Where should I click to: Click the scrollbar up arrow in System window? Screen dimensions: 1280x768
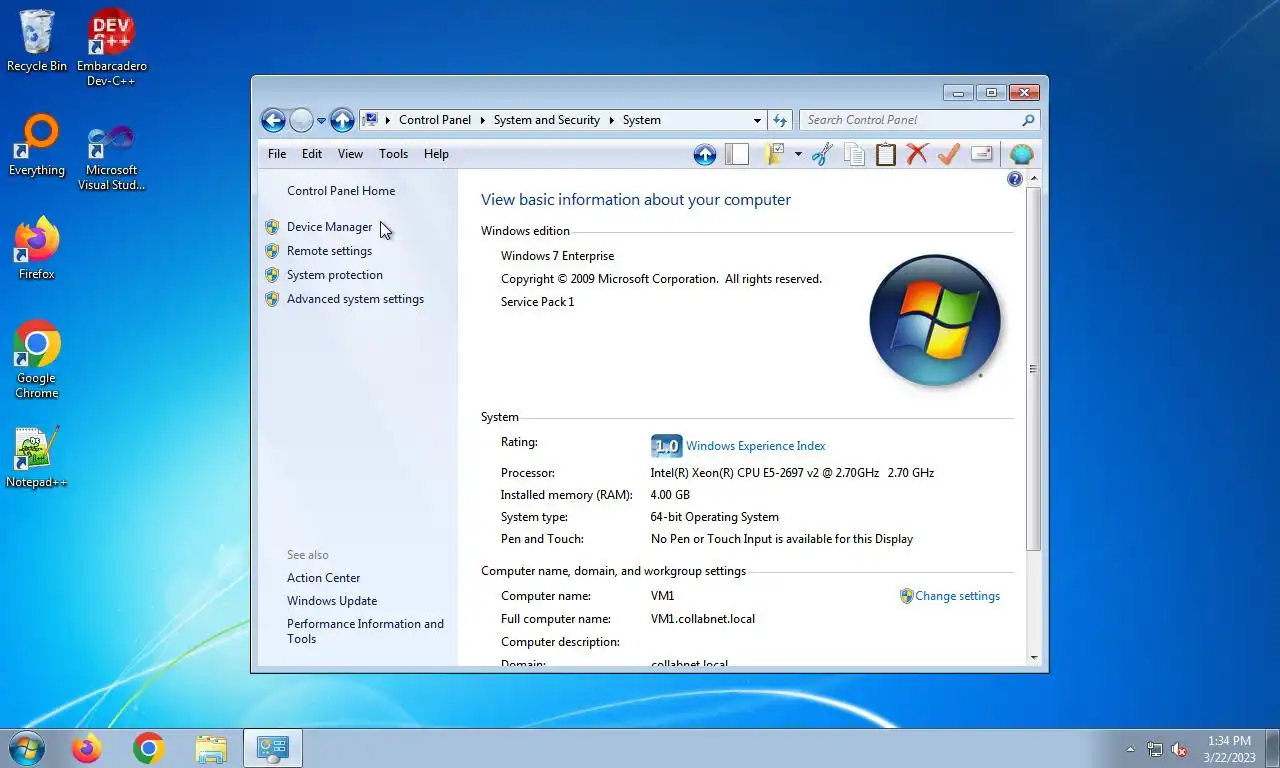[1034, 178]
